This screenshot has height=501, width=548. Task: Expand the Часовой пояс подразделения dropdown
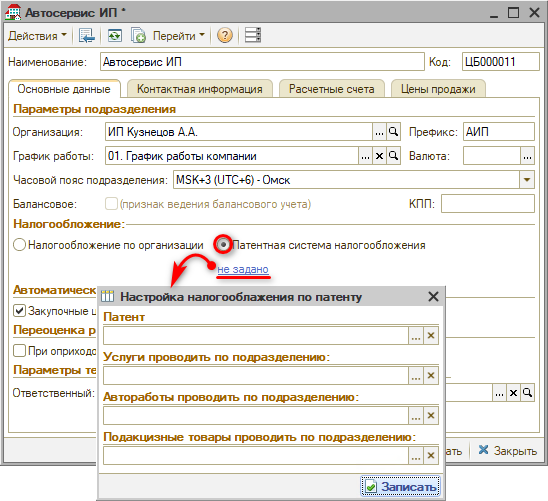click(x=527, y=180)
